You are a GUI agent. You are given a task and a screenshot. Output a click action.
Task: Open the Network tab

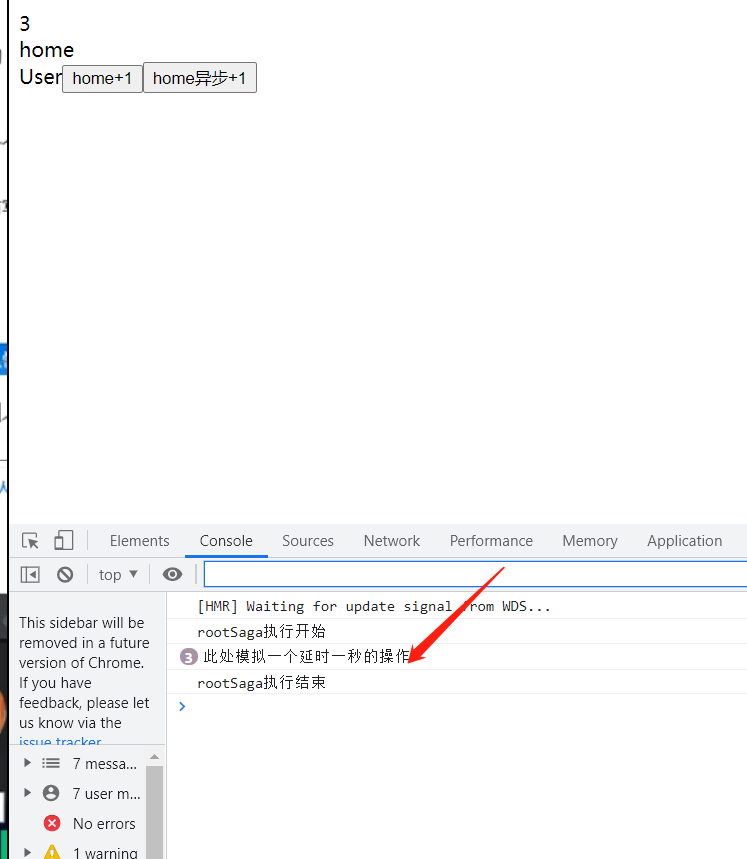[x=392, y=541]
